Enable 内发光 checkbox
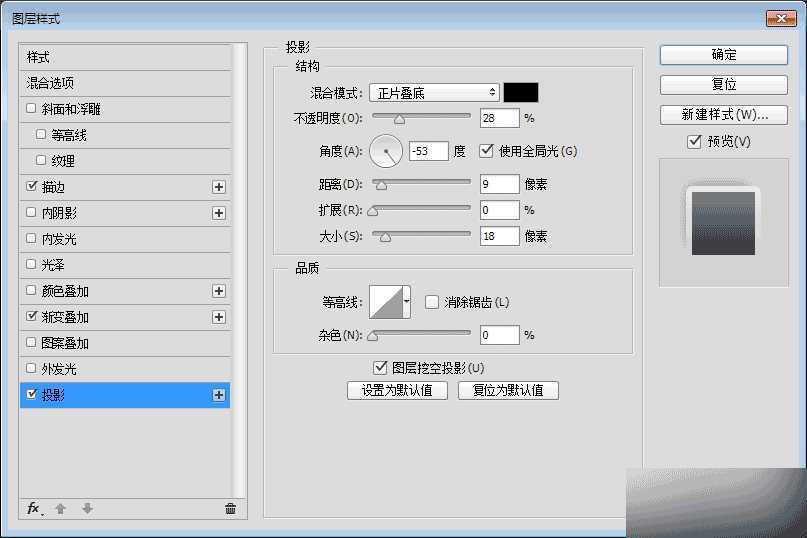Screen dimensions: 807x538 (31, 238)
